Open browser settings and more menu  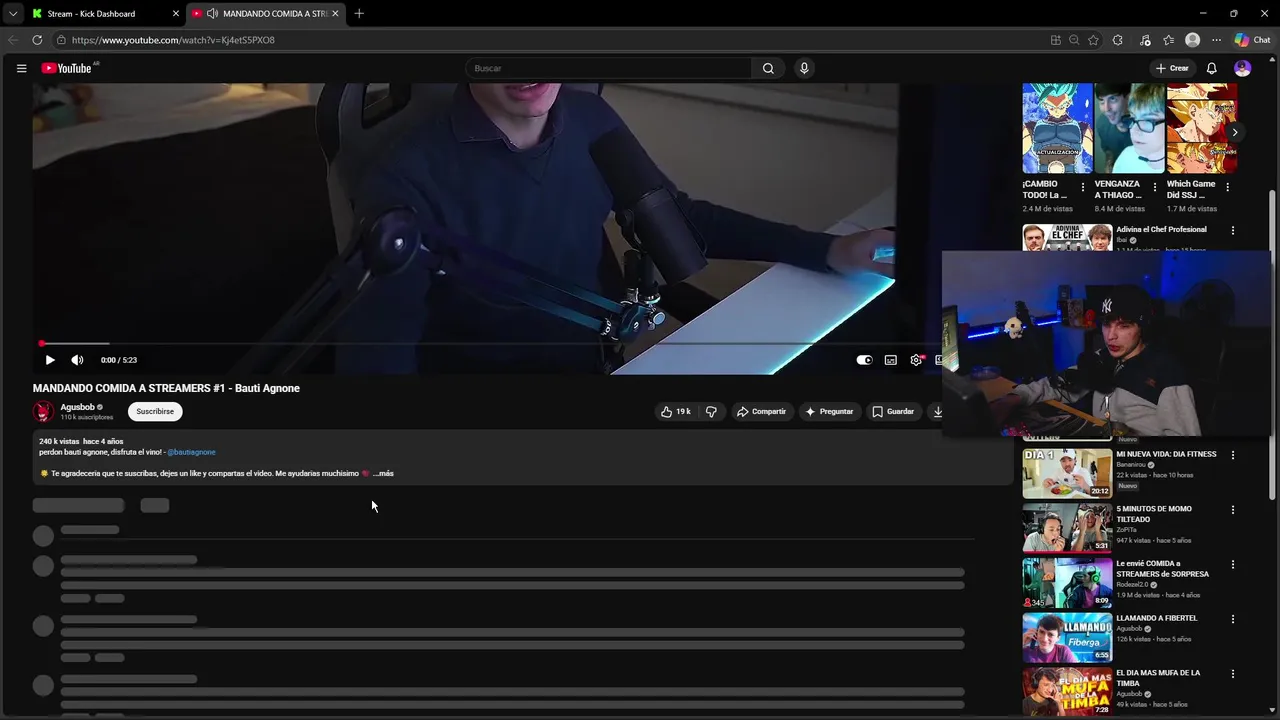(x=1216, y=40)
